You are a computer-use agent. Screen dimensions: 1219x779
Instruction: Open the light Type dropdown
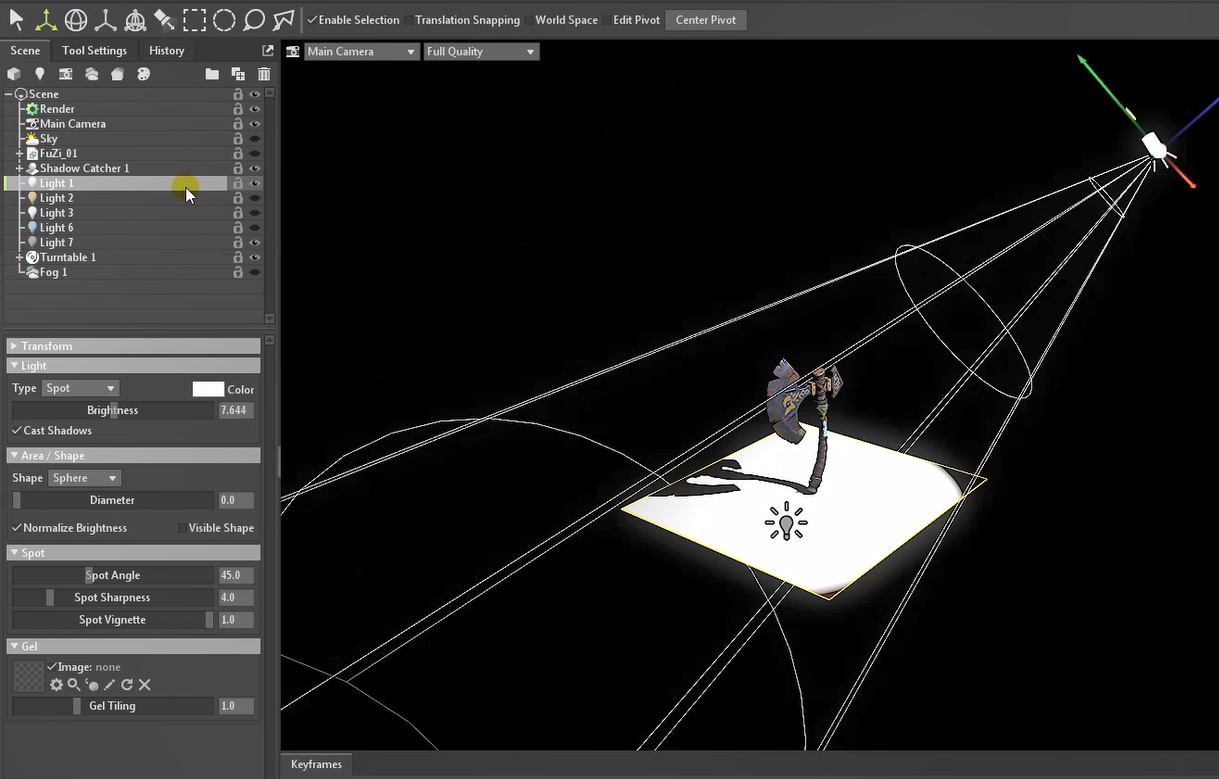[80, 388]
